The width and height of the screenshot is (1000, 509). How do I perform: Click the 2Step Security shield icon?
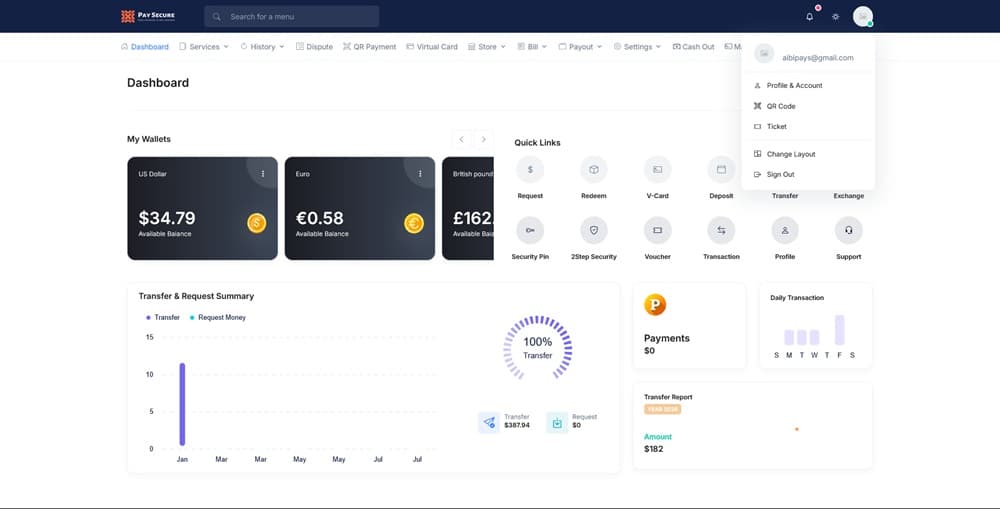(x=593, y=230)
